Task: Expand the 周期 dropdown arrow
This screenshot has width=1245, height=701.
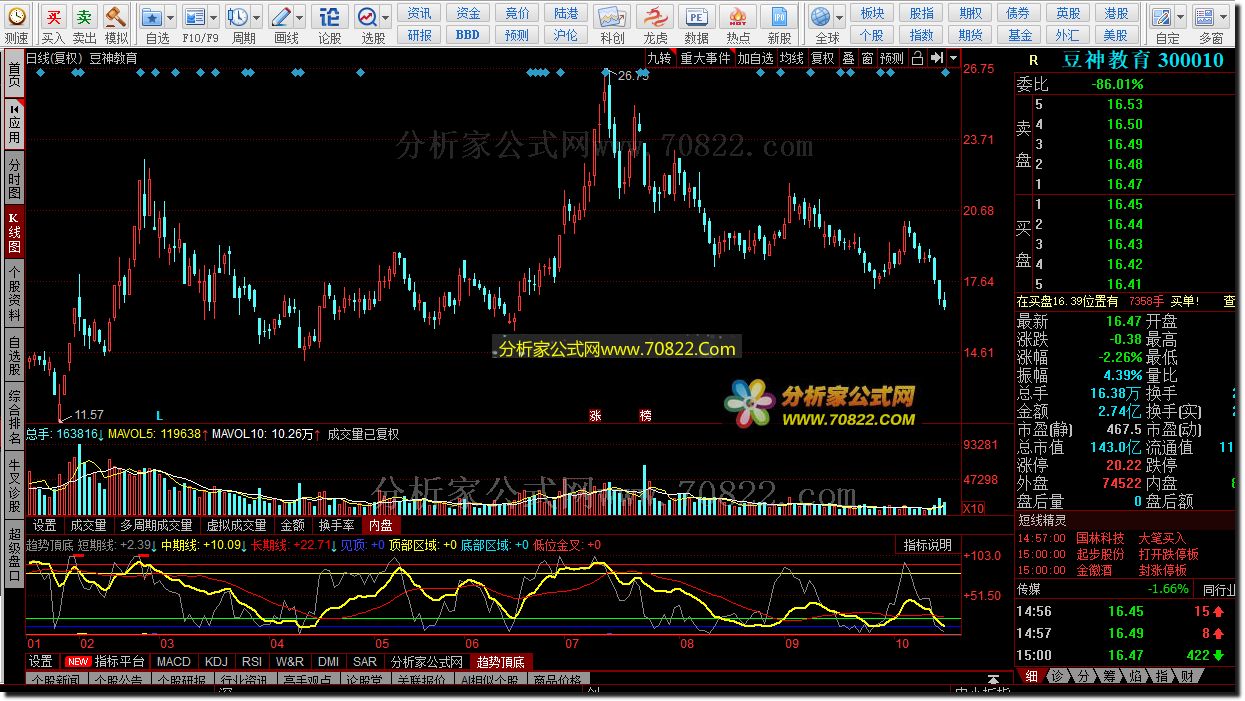Action: (x=257, y=18)
